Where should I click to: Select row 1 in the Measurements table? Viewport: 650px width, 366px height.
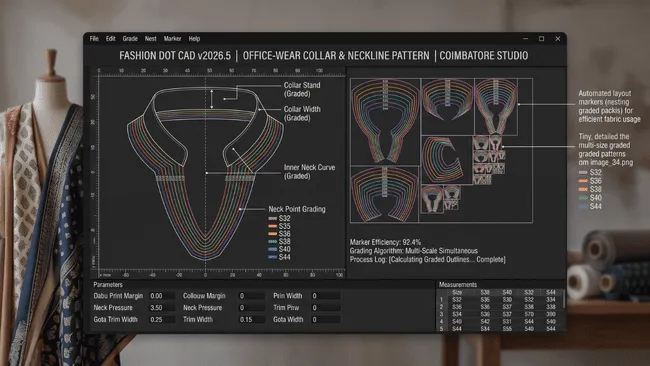[x=500, y=300]
